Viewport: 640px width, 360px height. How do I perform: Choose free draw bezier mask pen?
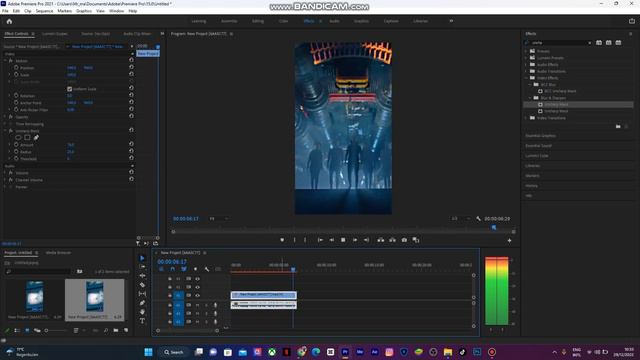(x=36, y=138)
